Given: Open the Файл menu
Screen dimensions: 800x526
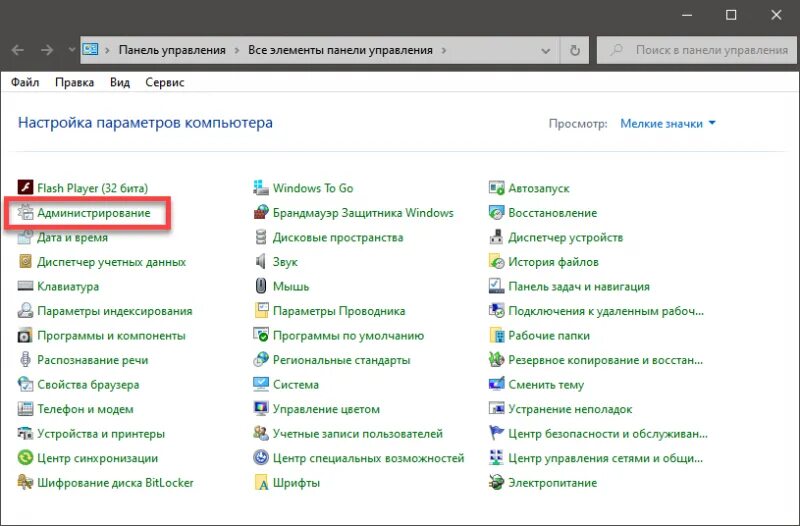Looking at the screenshot, I should coord(25,82).
